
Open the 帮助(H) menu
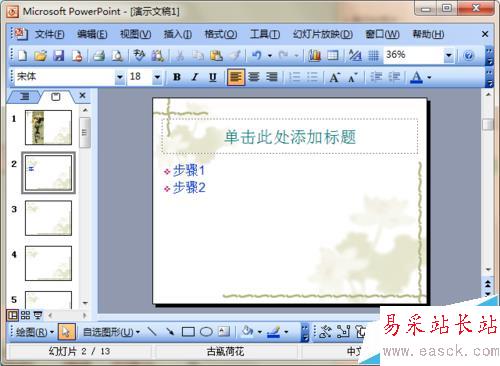click(428, 34)
